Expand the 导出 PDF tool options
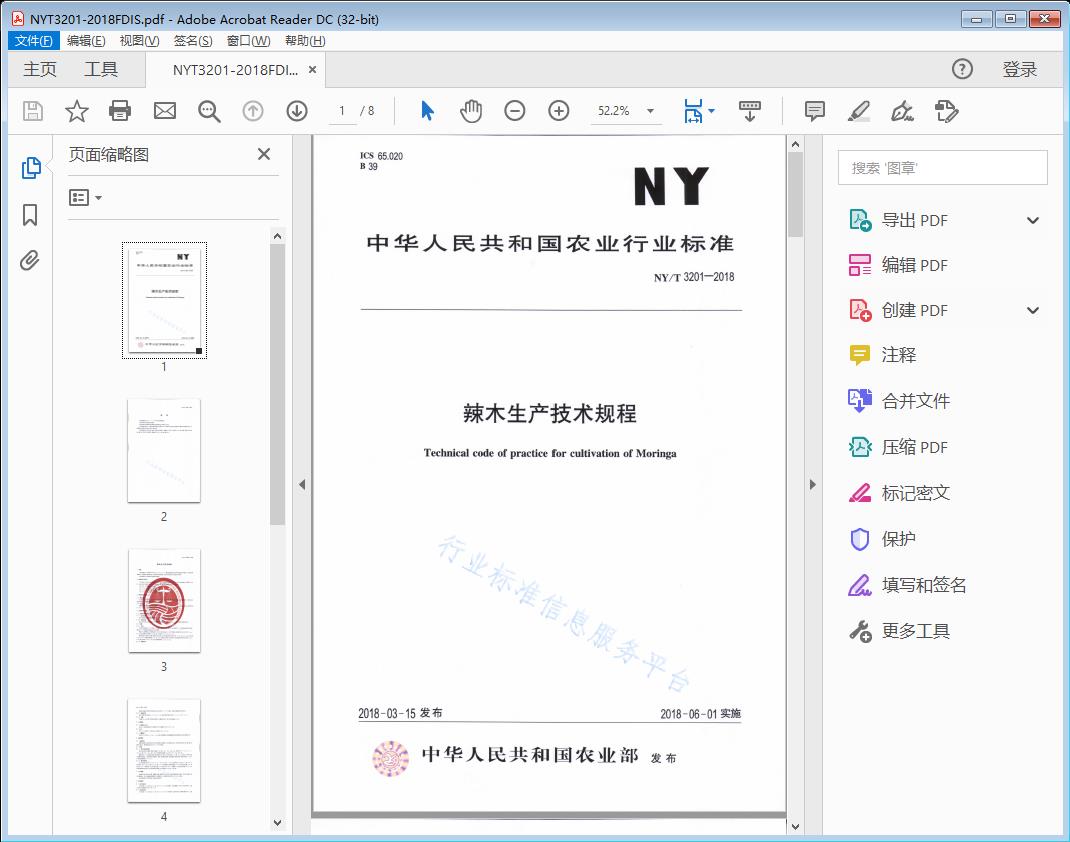 click(1033, 221)
